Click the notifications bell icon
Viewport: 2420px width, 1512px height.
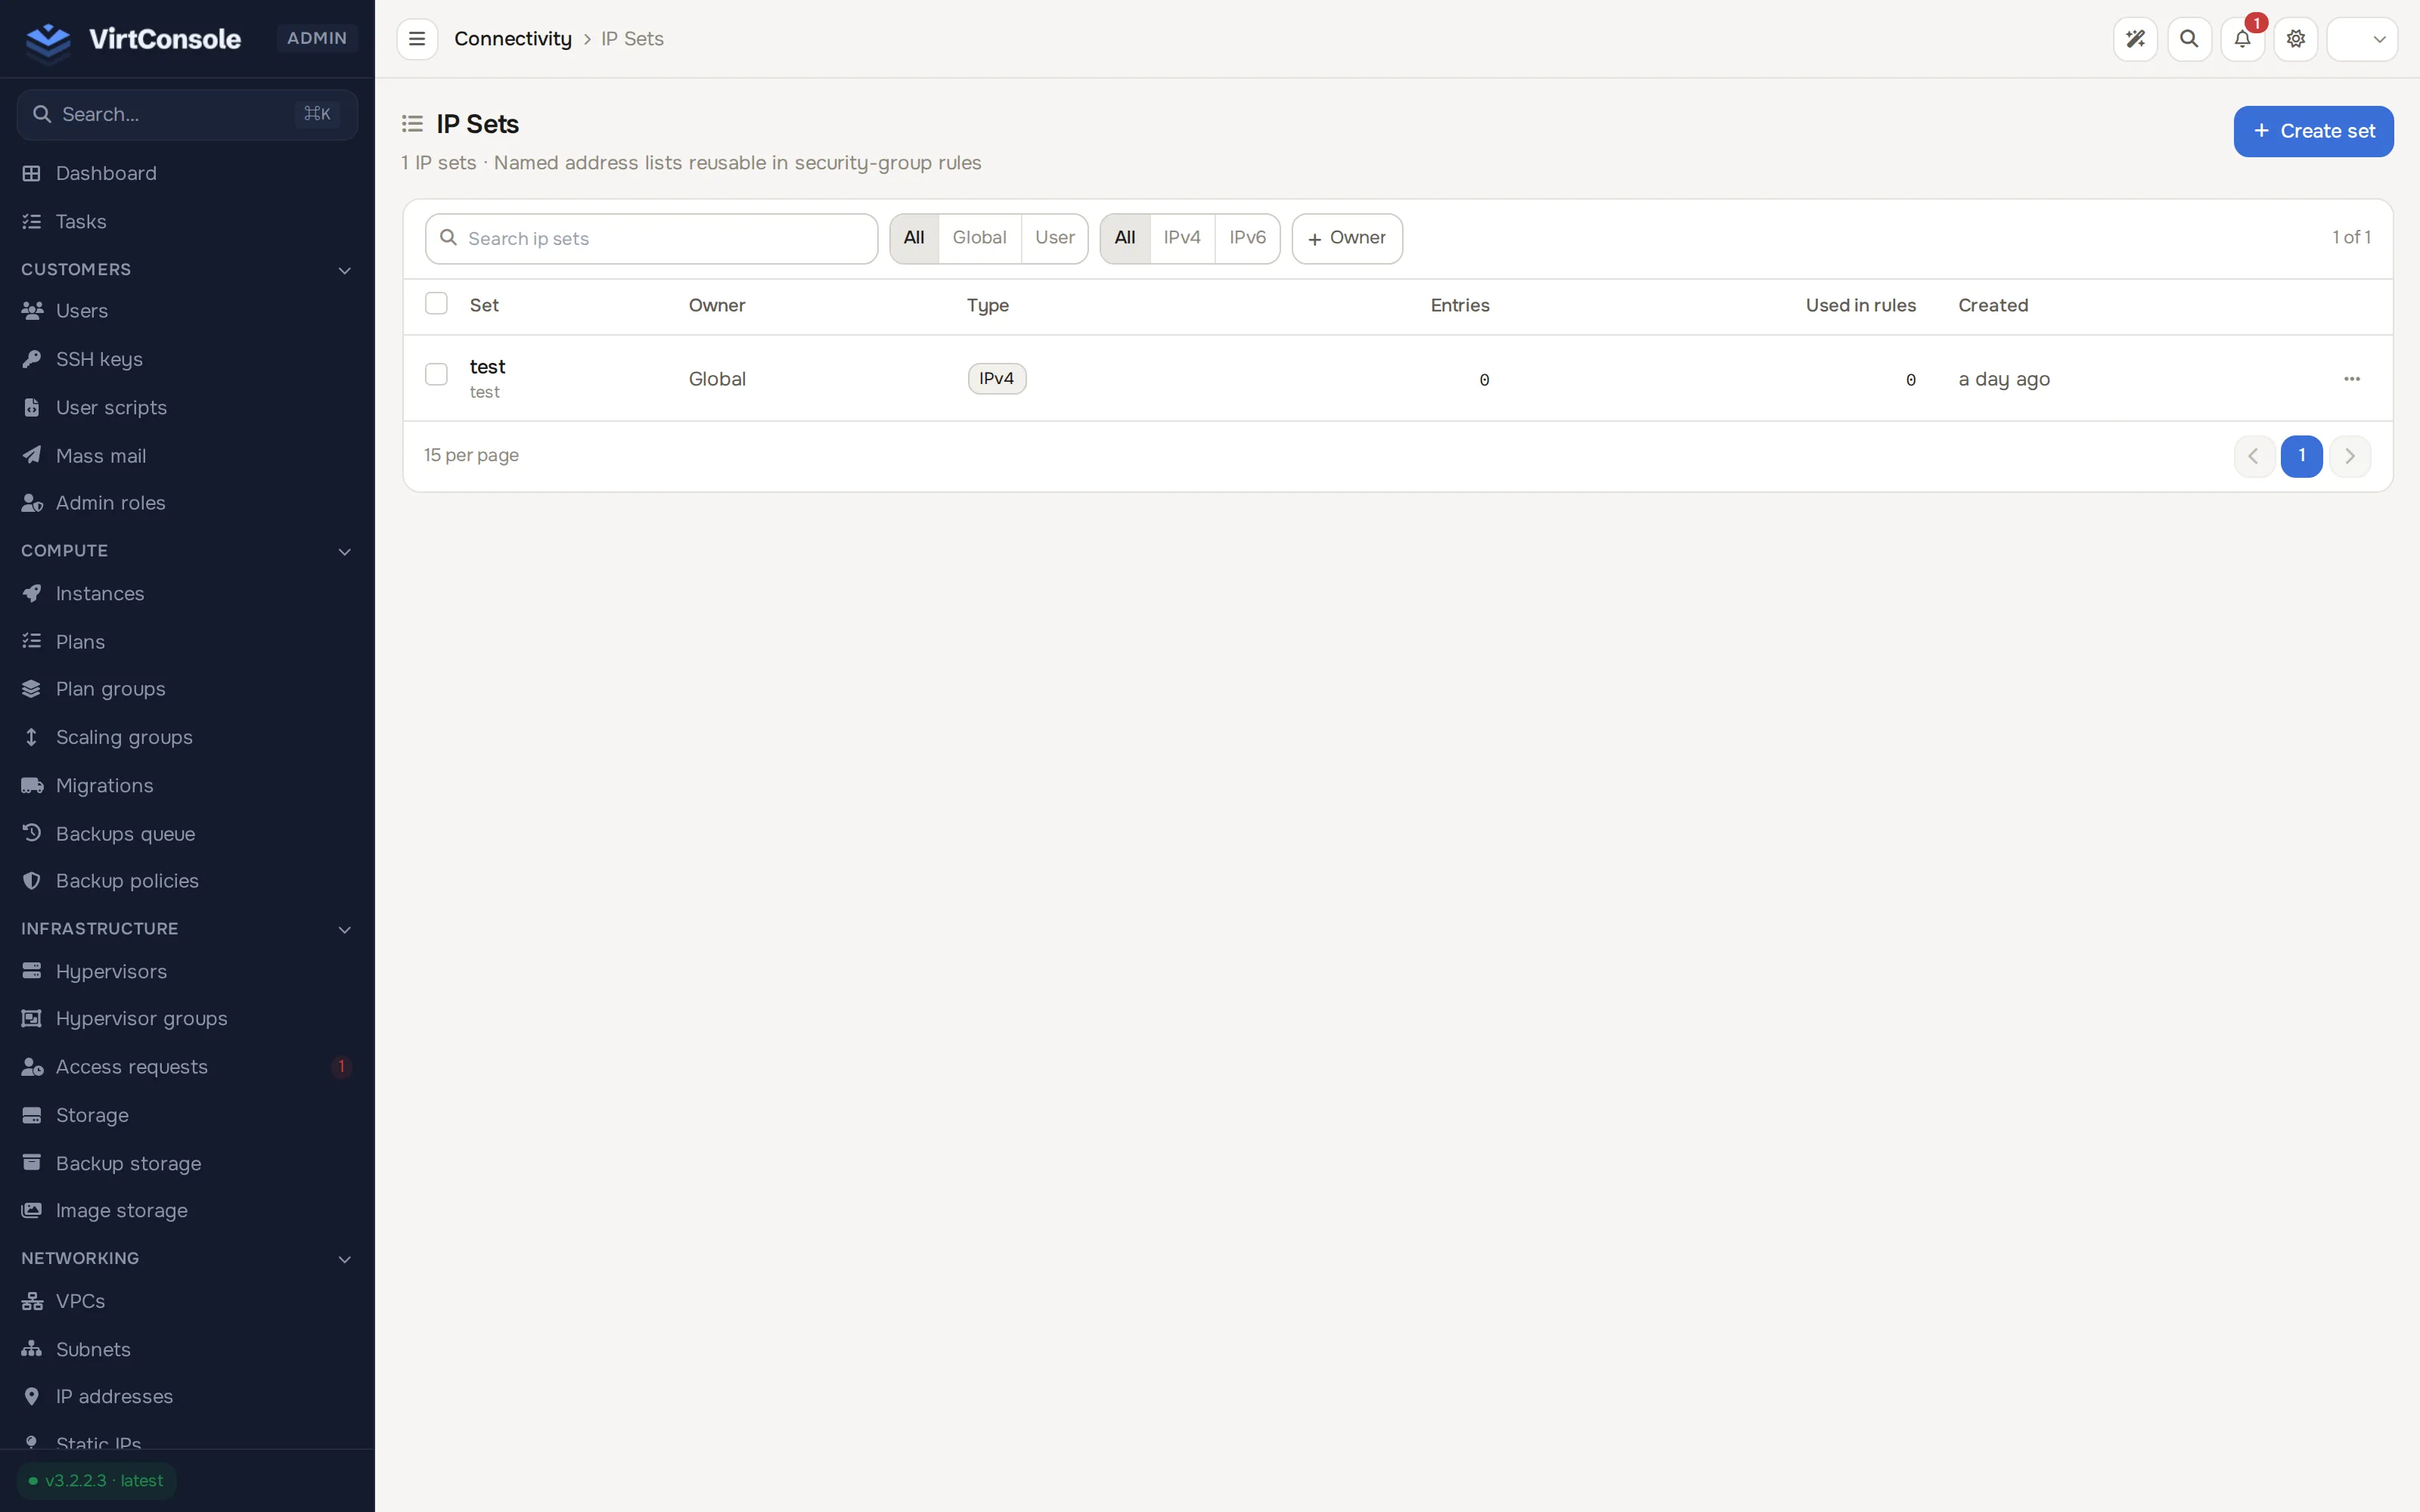[x=2242, y=39]
